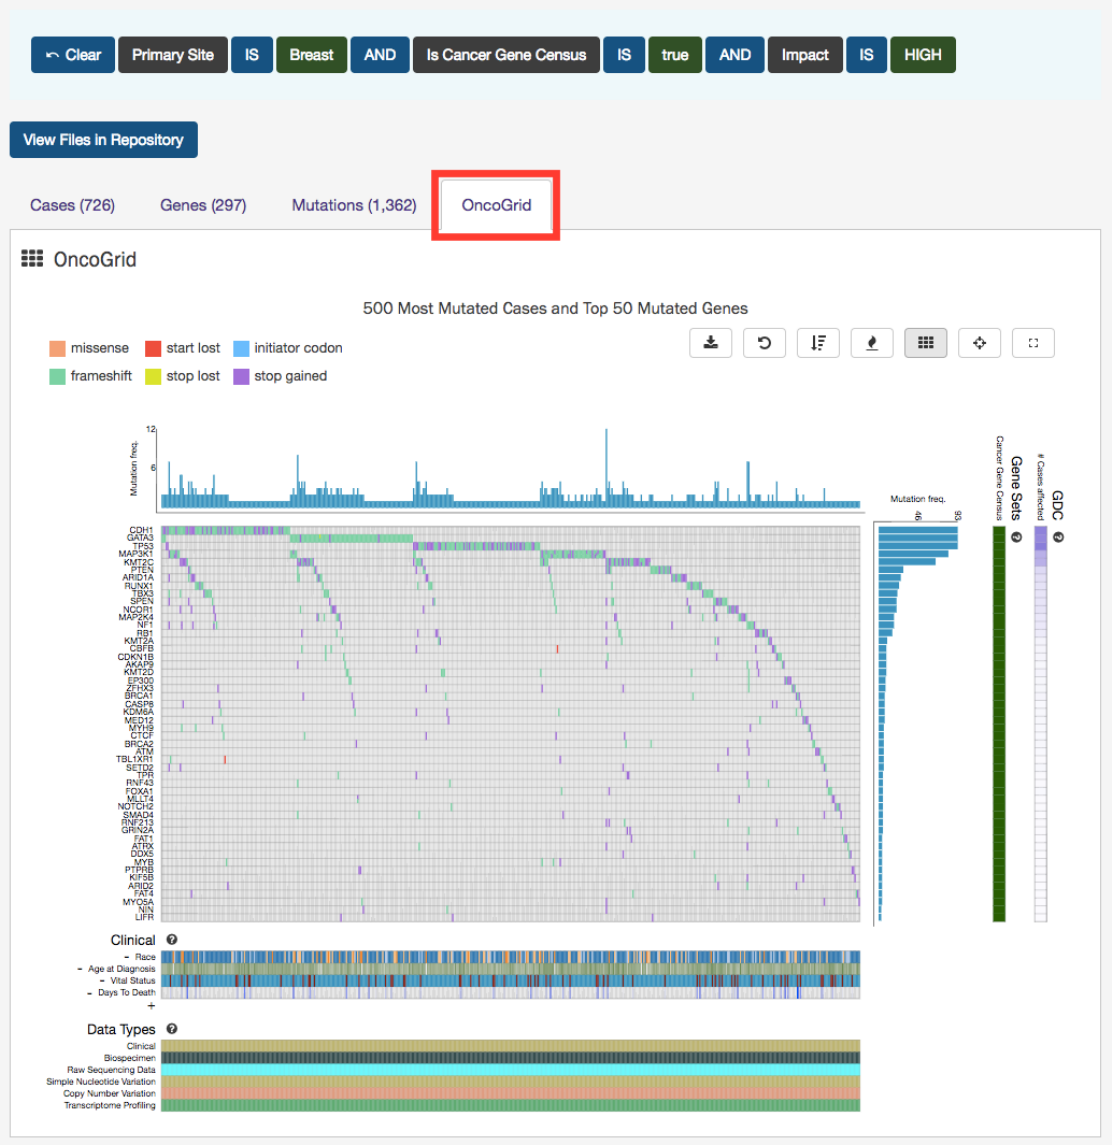Image resolution: width=1112 pixels, height=1145 pixels.
Task: Select the OncoGrid tab
Action: (496, 205)
